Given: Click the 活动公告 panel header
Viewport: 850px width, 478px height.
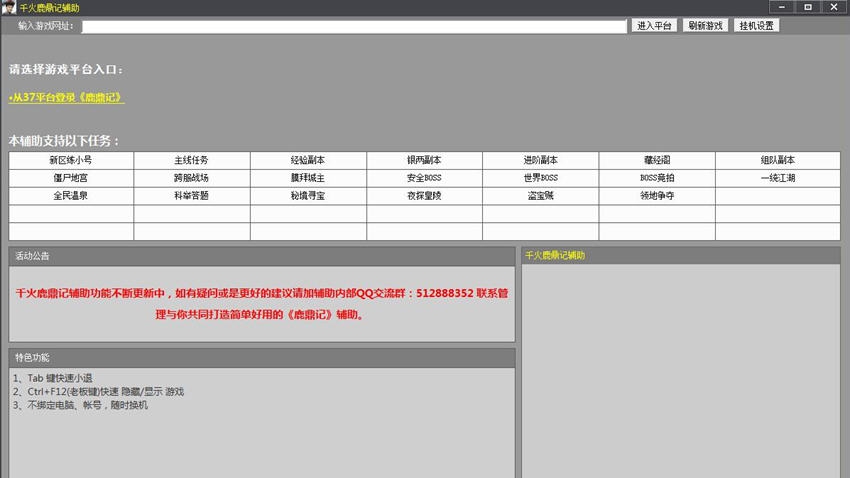Looking at the screenshot, I should click(x=262, y=256).
